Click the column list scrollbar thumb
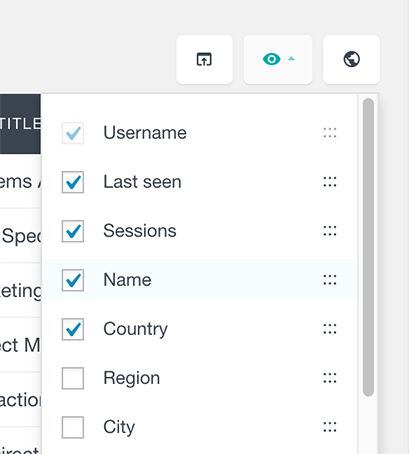The image size is (409, 454). point(368,247)
